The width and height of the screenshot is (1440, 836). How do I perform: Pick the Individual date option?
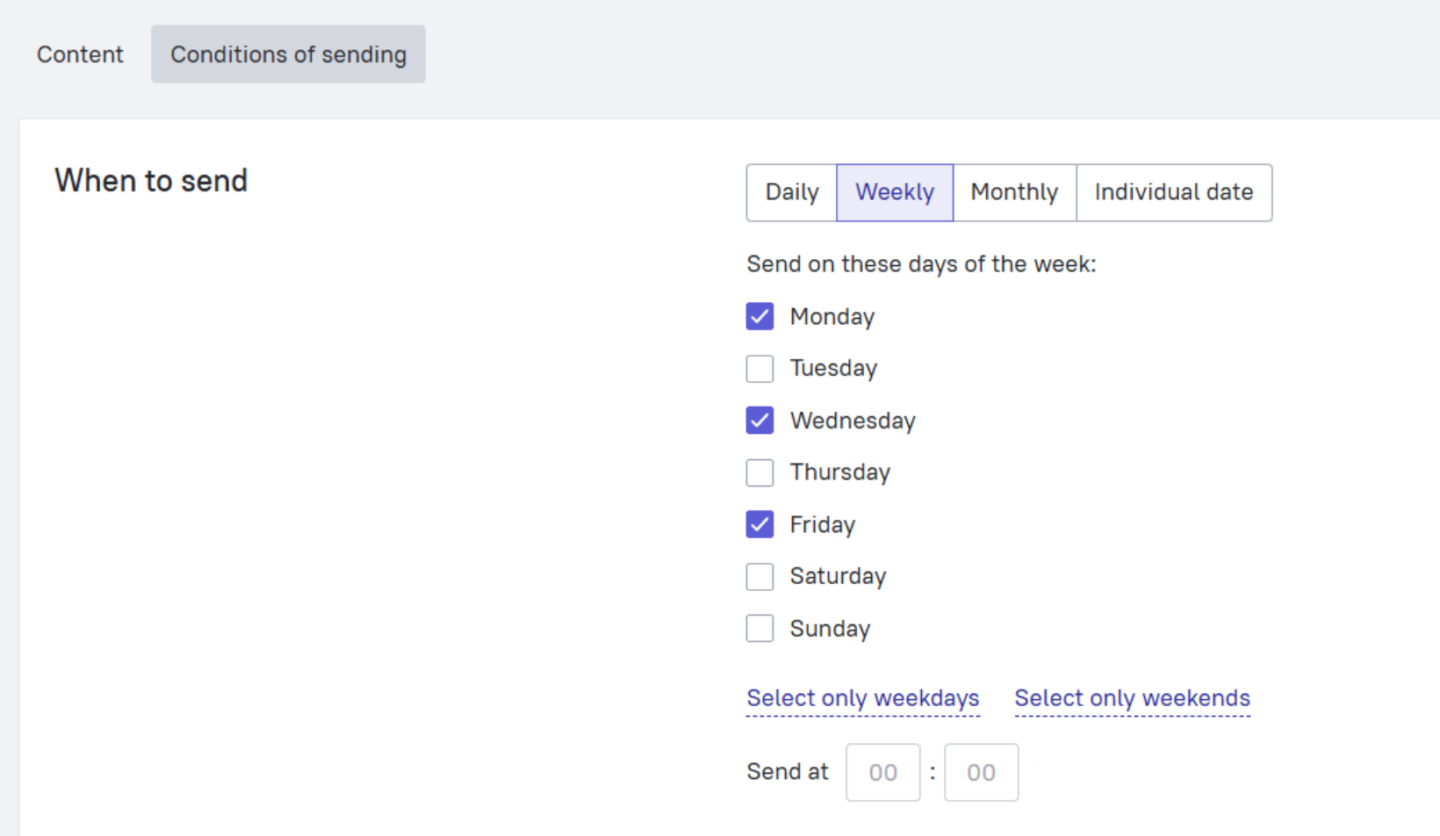pos(1173,192)
